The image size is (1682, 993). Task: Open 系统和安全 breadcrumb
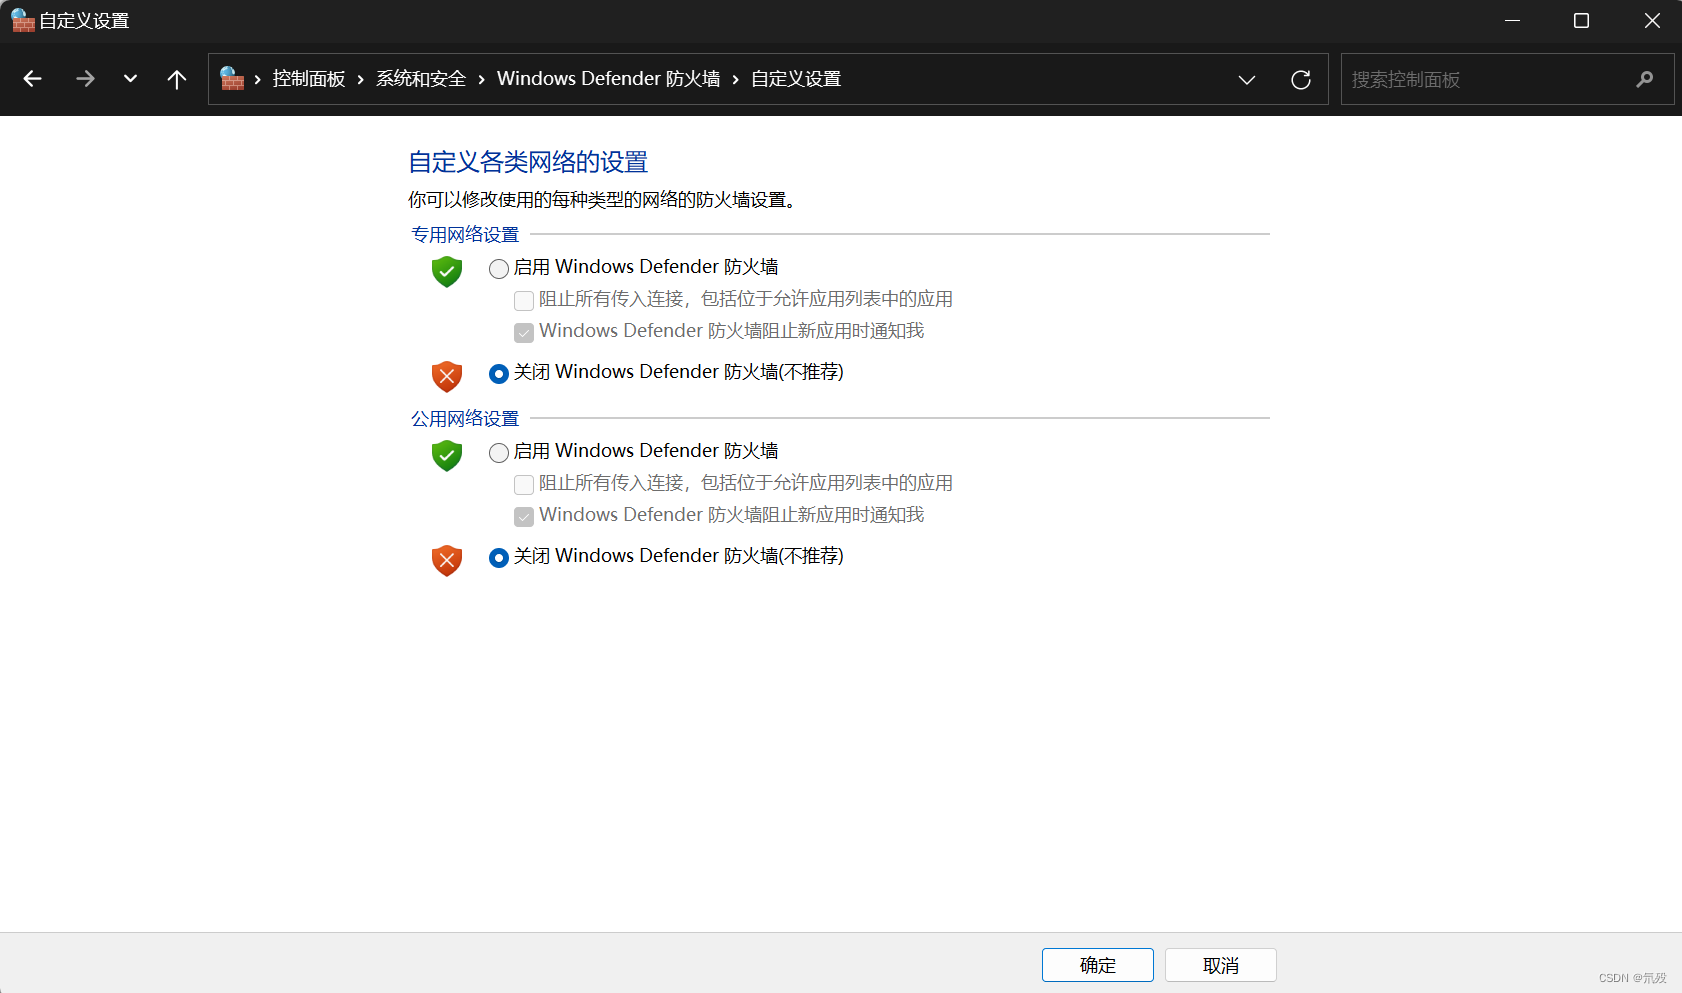point(421,79)
